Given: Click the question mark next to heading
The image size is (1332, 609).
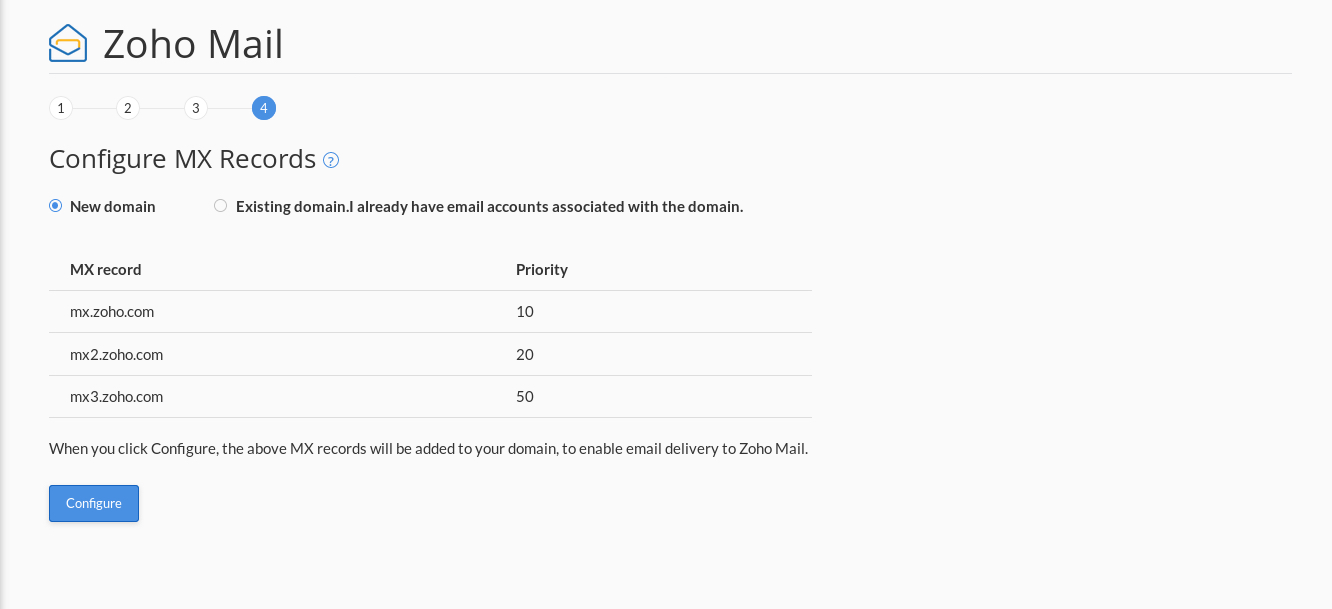Looking at the screenshot, I should pyautogui.click(x=330, y=160).
